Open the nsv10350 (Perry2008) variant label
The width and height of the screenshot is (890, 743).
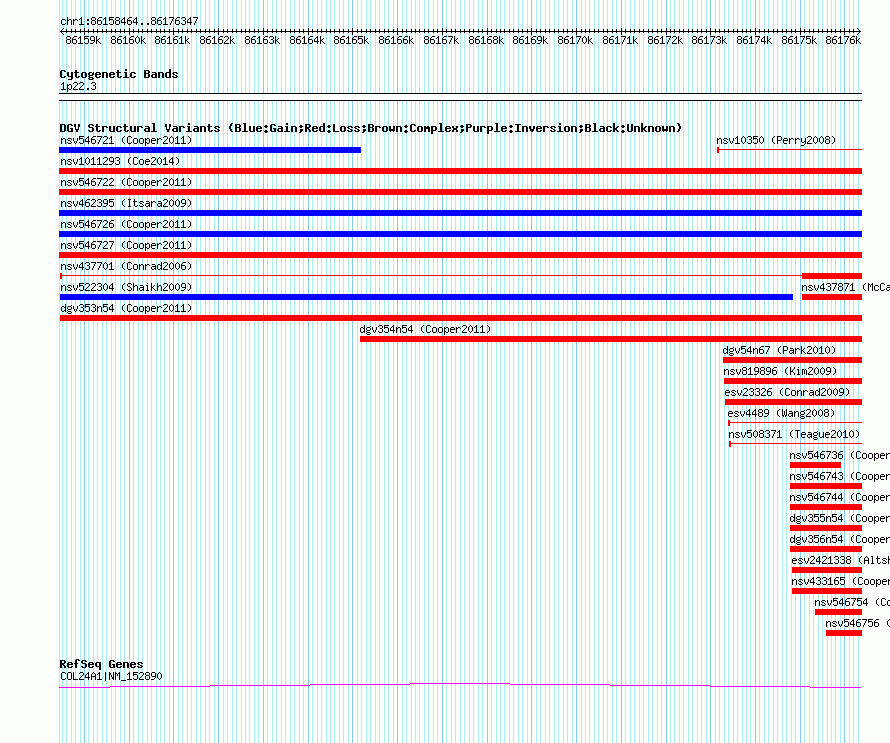click(x=776, y=140)
